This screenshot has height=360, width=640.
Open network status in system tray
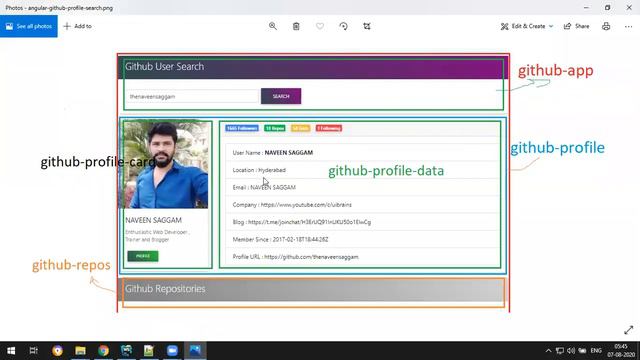point(560,351)
